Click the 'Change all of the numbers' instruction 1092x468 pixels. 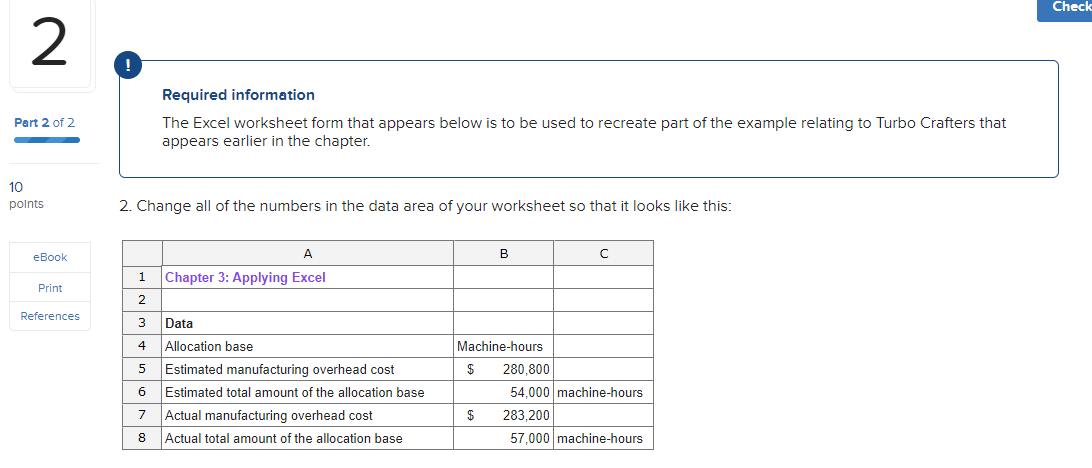point(426,207)
